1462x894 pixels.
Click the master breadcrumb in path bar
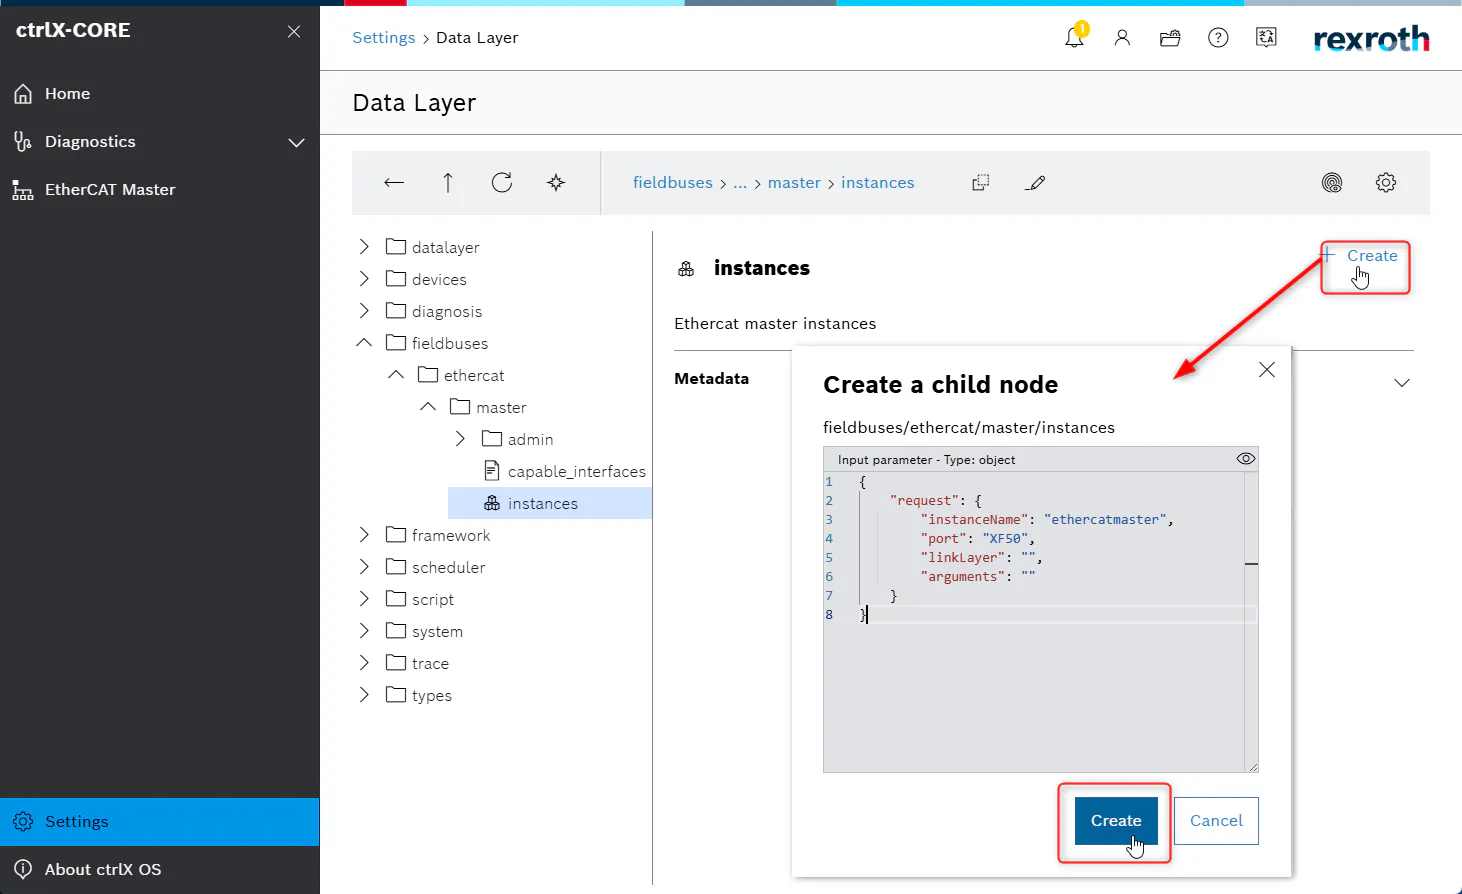click(794, 183)
